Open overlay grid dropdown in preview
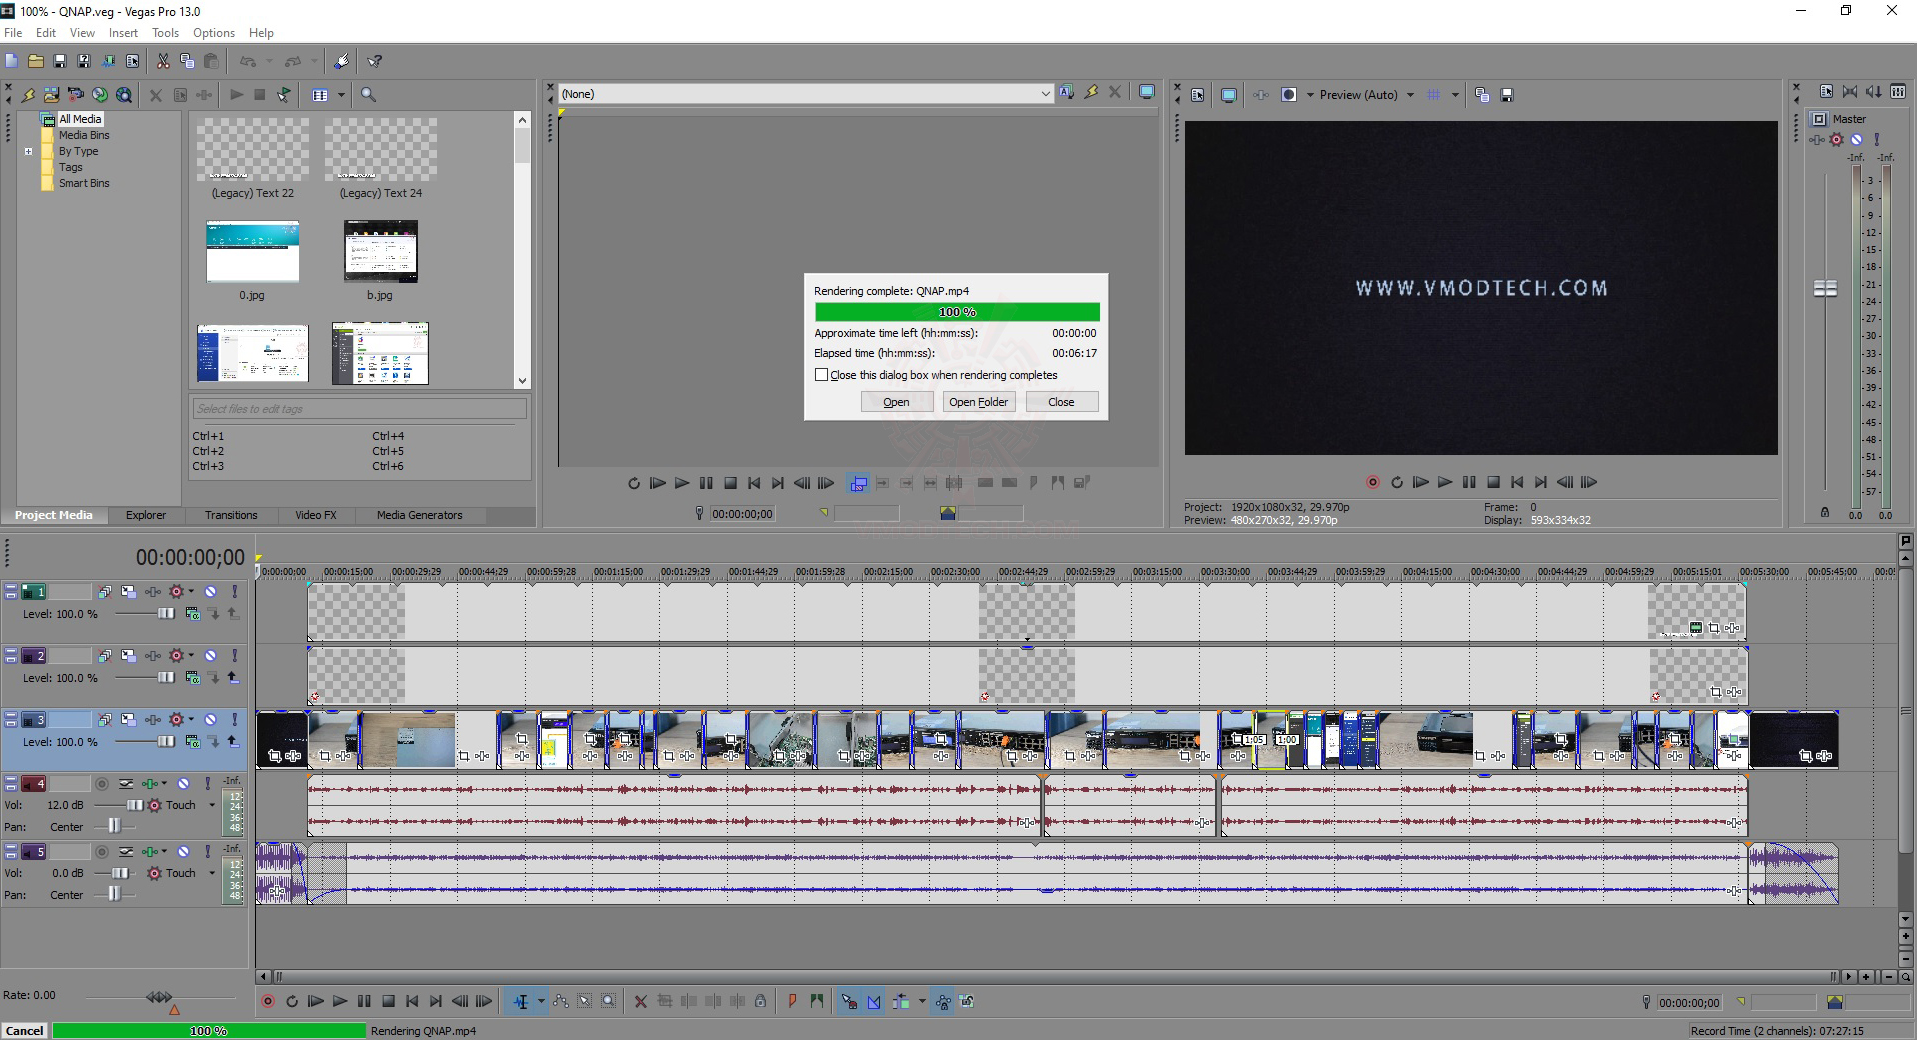The height and width of the screenshot is (1040, 1917). (1455, 95)
